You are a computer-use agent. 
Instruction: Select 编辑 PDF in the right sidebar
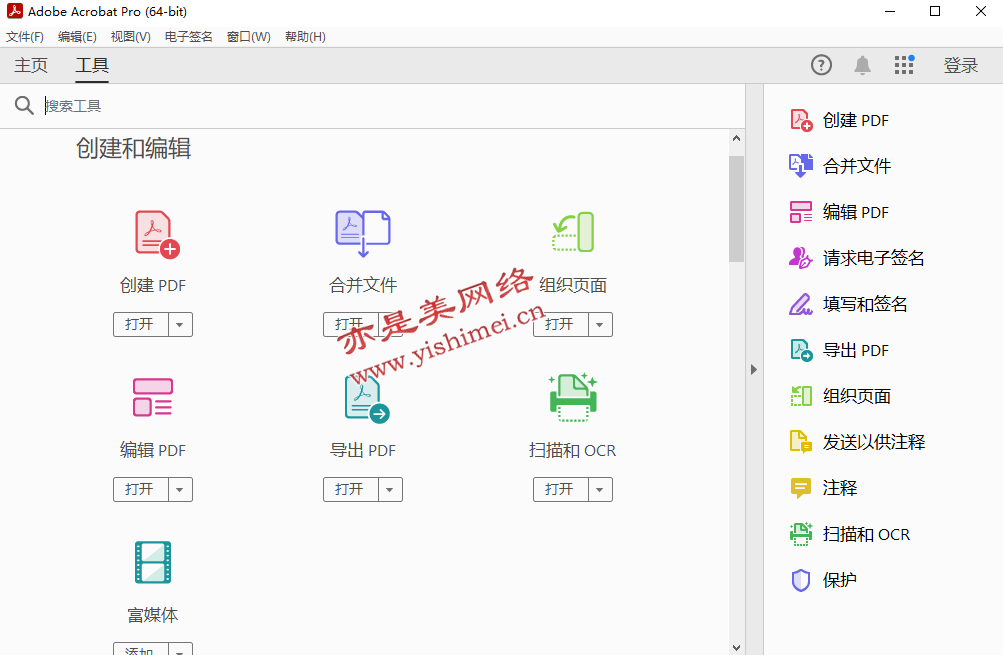(x=839, y=212)
